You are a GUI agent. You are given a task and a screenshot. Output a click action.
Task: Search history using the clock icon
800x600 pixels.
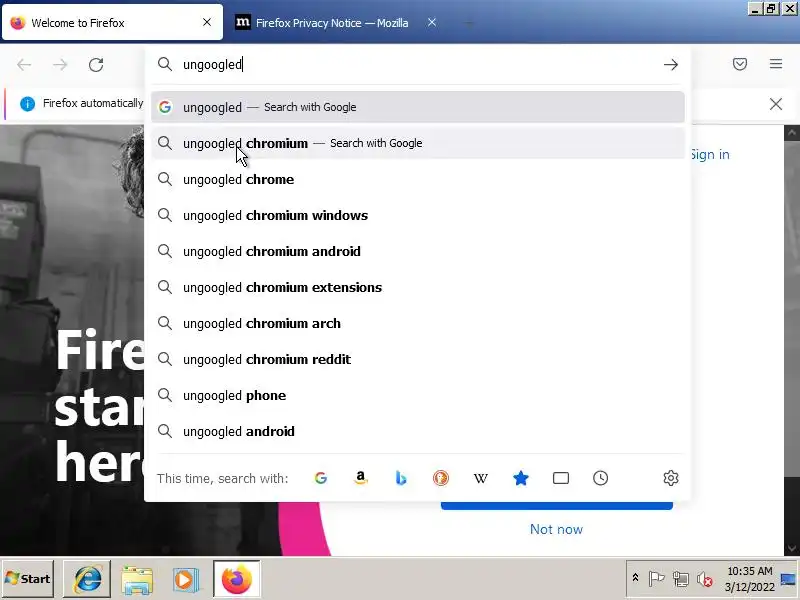click(x=601, y=478)
